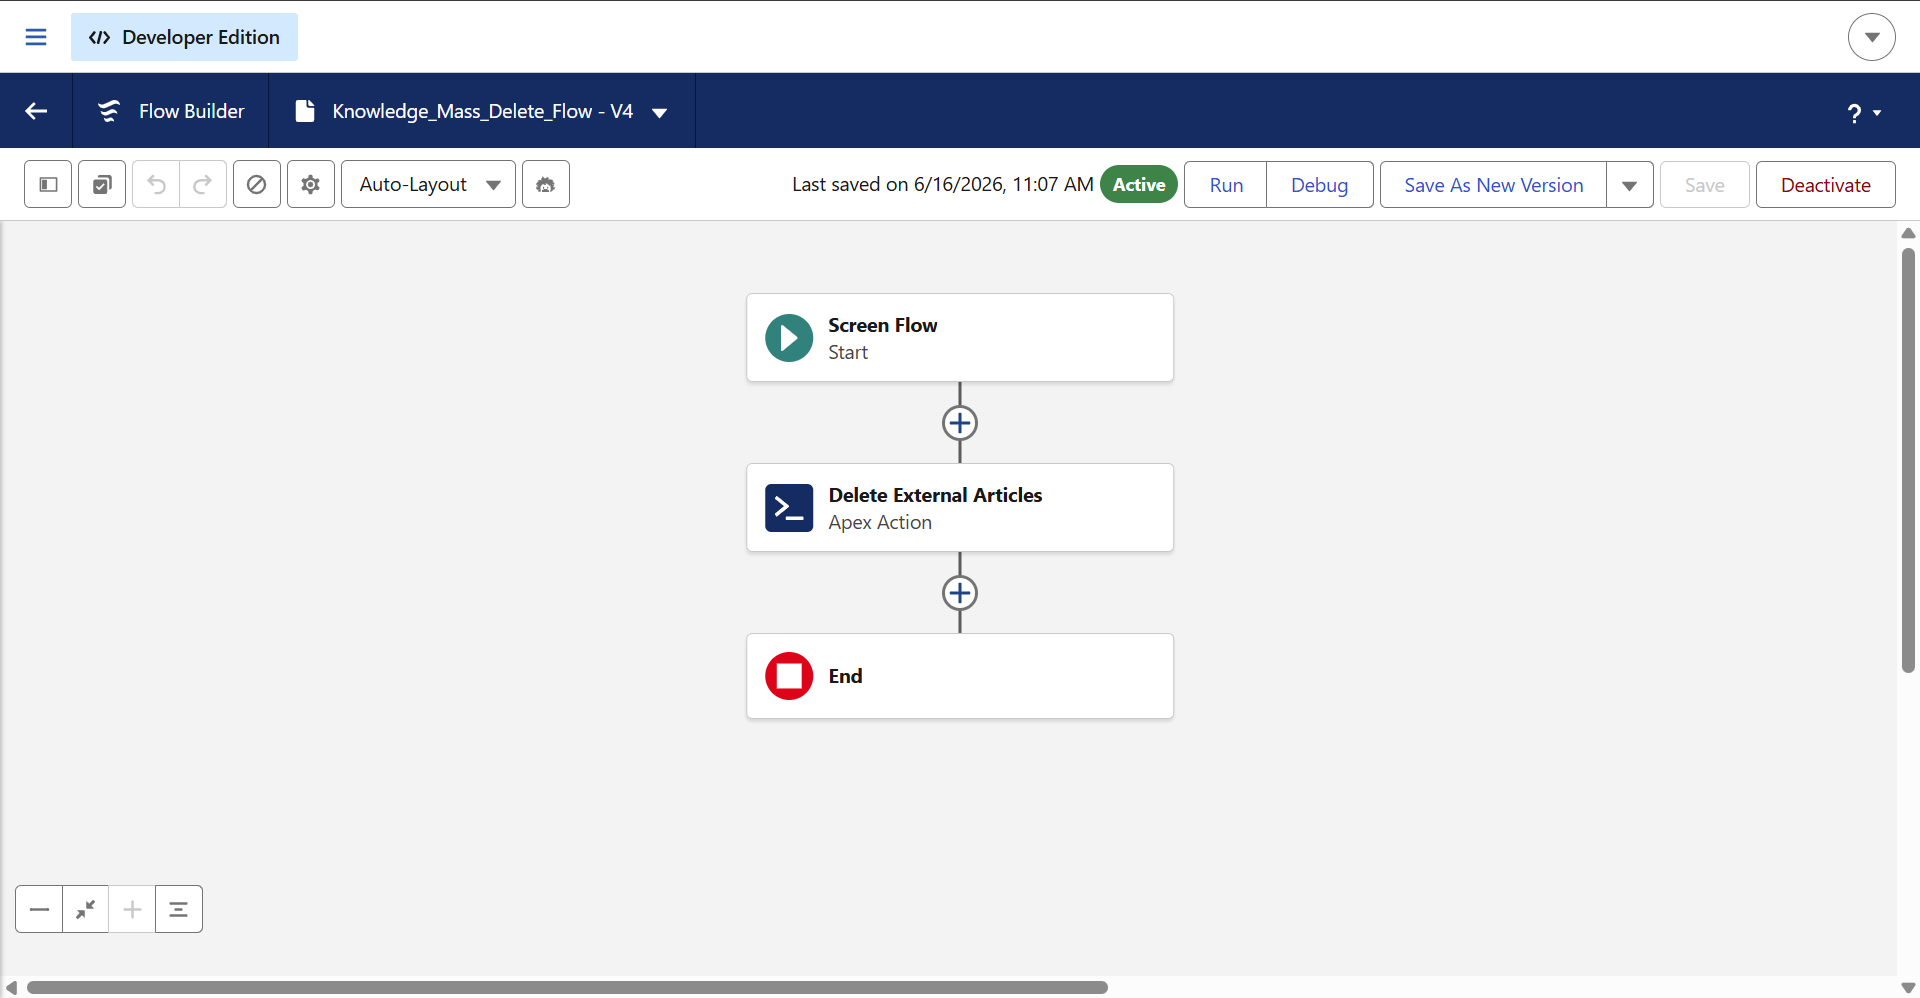The height and width of the screenshot is (998, 1920).
Task: Click the Apex Action terminal icon
Action: click(789, 508)
